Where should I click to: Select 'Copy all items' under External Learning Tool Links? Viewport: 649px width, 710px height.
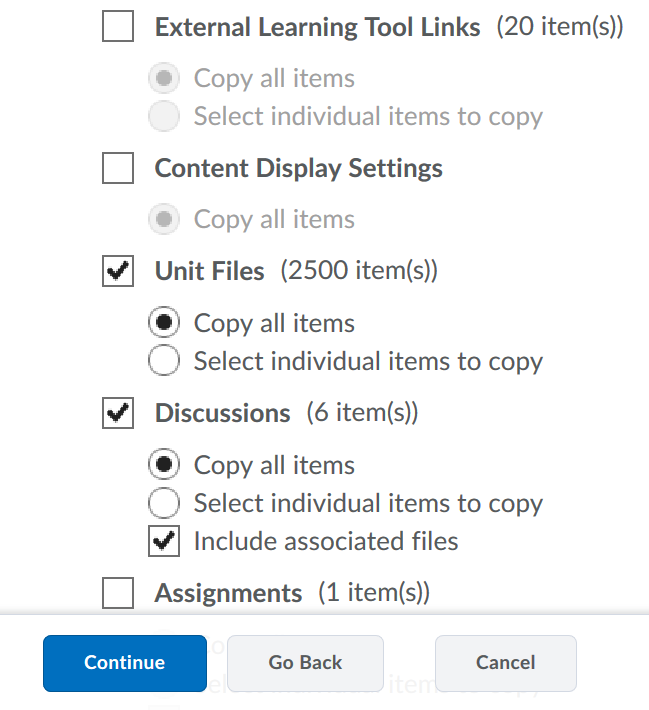164,78
